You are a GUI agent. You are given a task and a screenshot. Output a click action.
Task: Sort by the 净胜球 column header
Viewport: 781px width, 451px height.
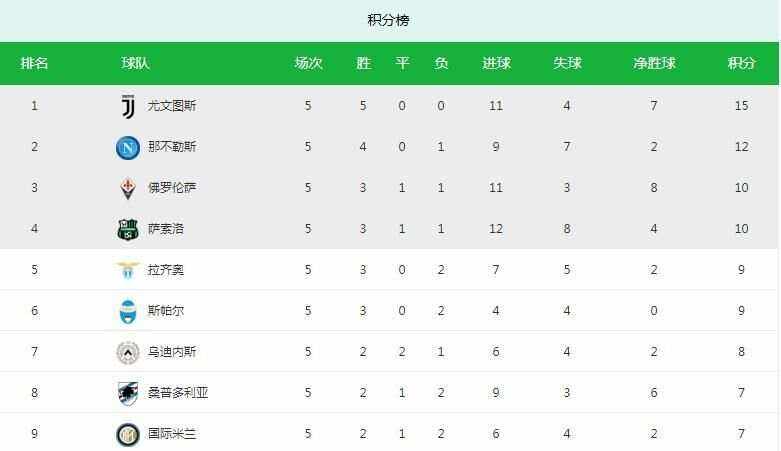tap(654, 63)
